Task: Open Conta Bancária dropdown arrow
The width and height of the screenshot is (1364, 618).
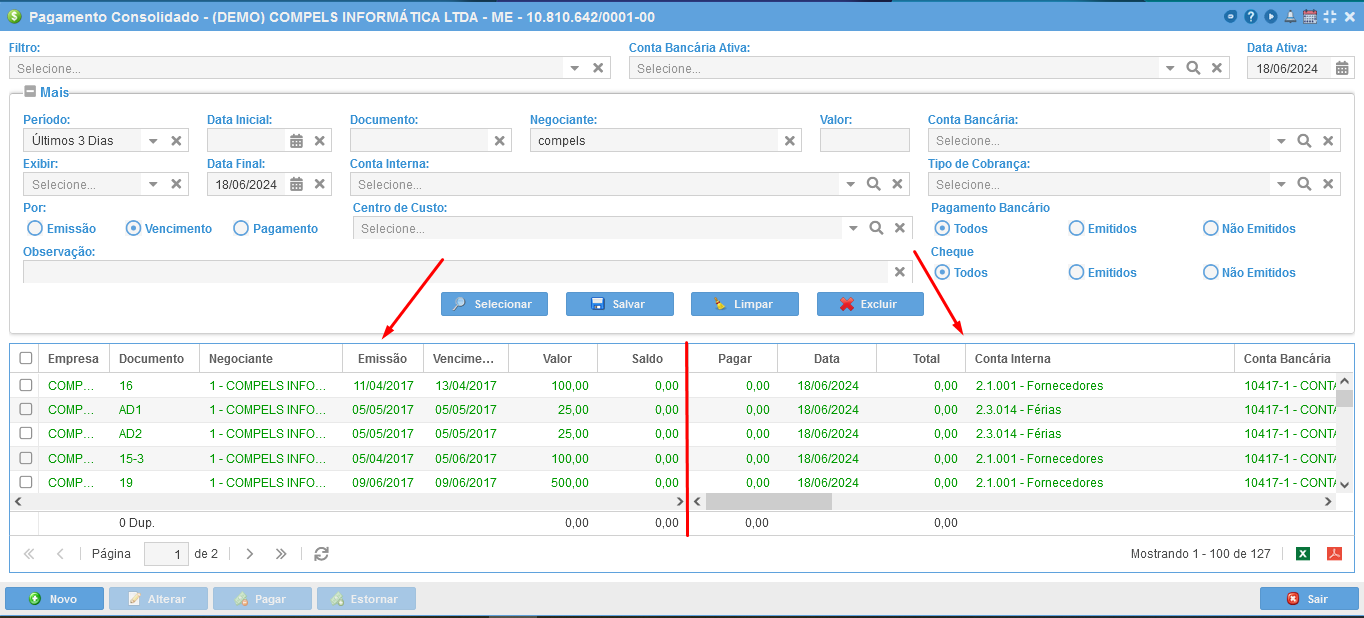Action: pyautogui.click(x=1280, y=140)
